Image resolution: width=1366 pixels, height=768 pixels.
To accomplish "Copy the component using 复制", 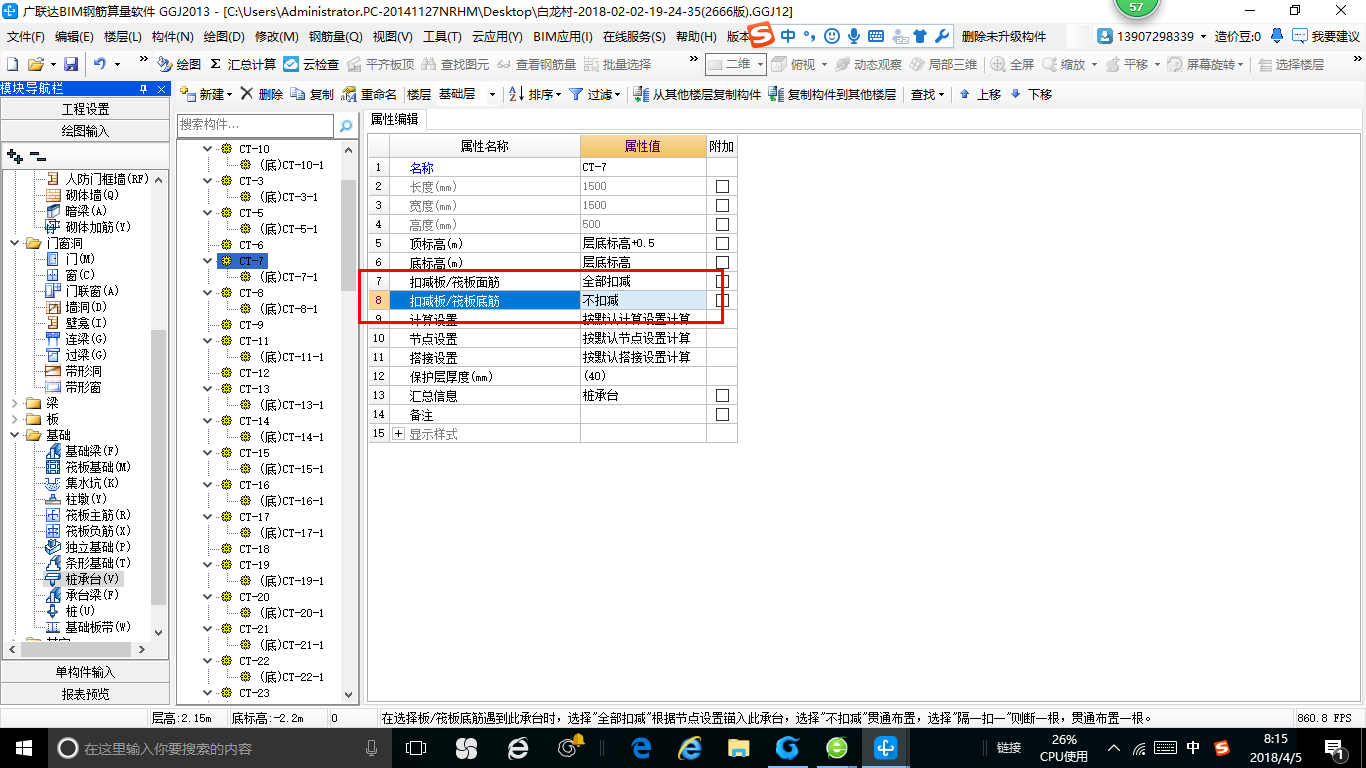I will (312, 94).
